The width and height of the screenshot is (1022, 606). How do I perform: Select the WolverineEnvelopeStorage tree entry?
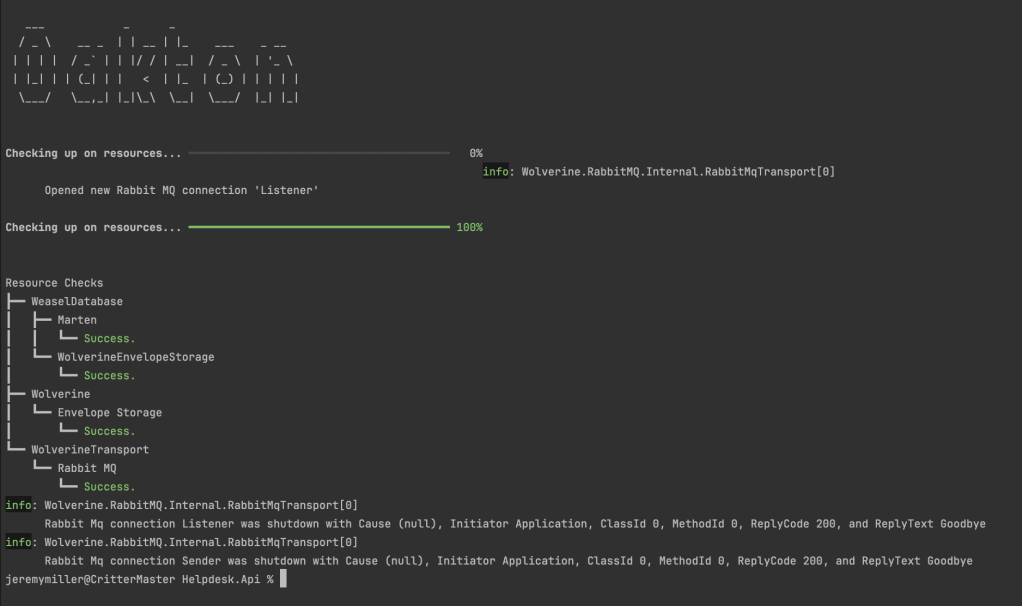click(x=135, y=357)
